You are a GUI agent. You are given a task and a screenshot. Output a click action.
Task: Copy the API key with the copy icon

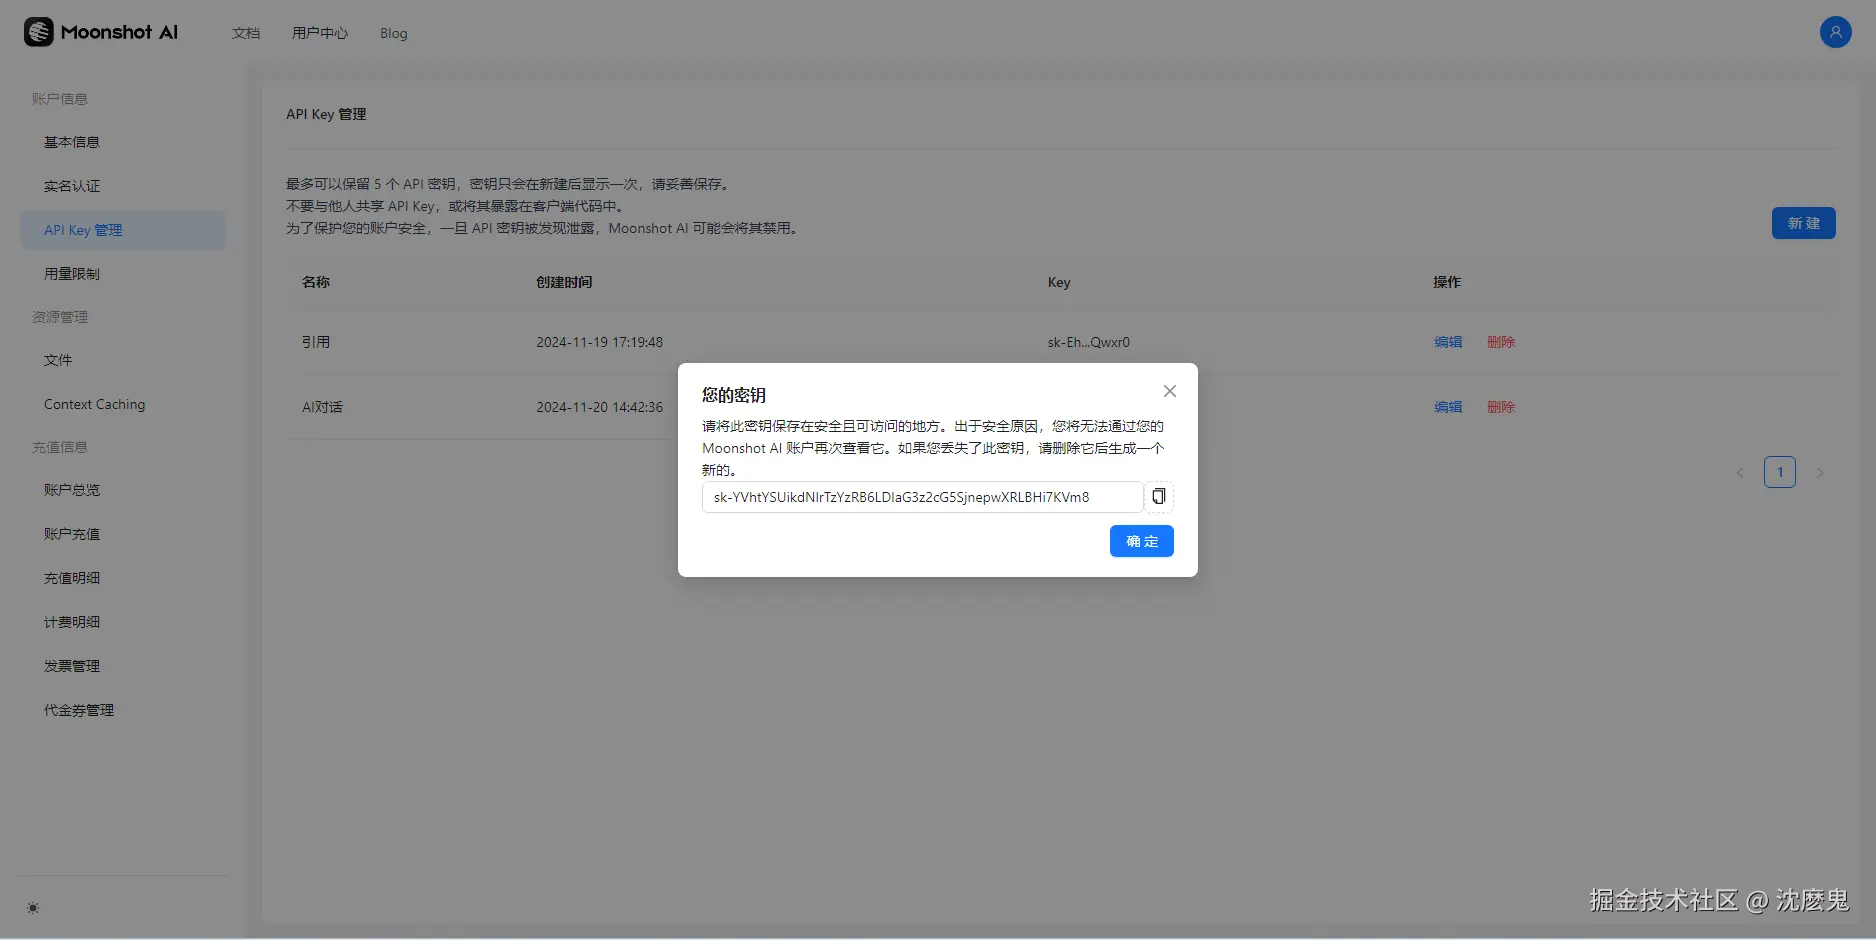coord(1158,496)
